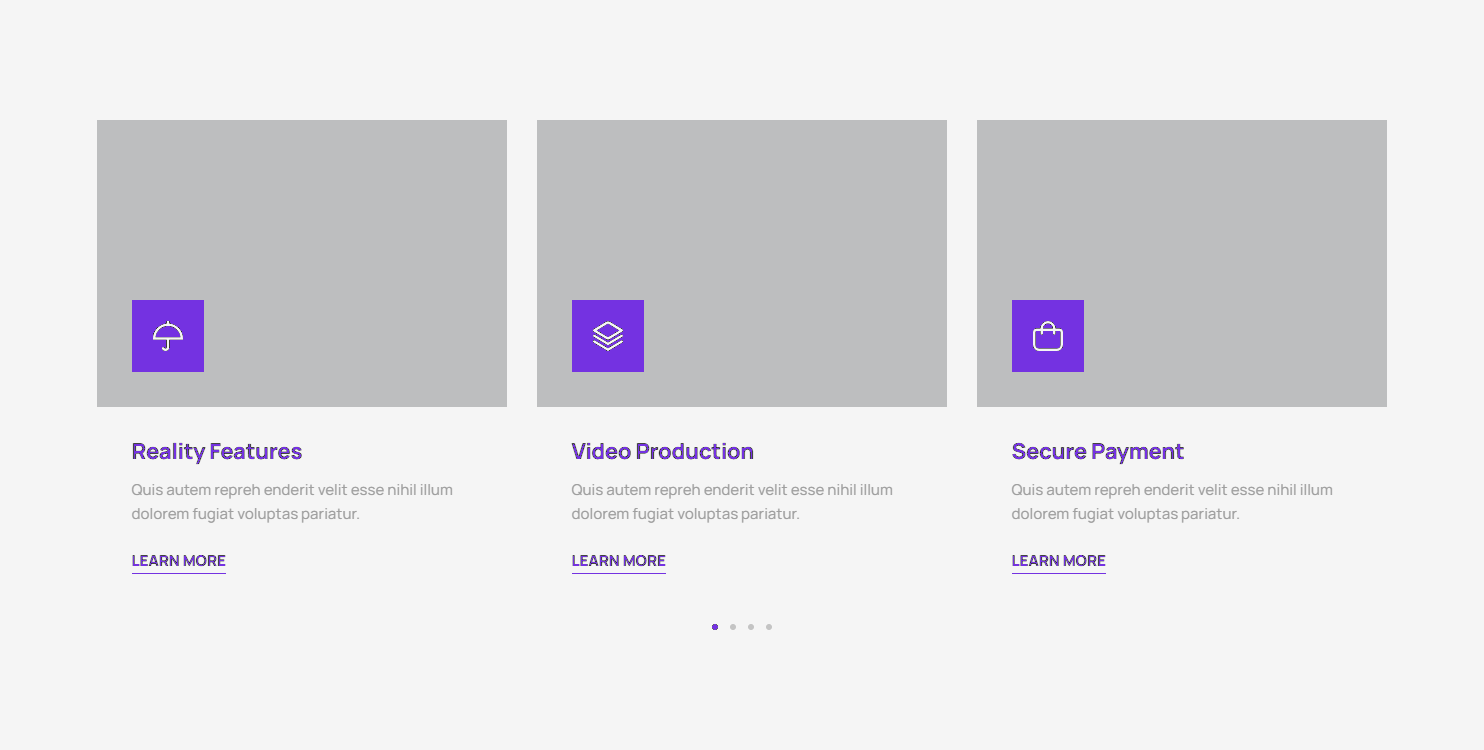This screenshot has width=1484, height=750.
Task: Go to first carousel slide dot
Action: point(715,627)
